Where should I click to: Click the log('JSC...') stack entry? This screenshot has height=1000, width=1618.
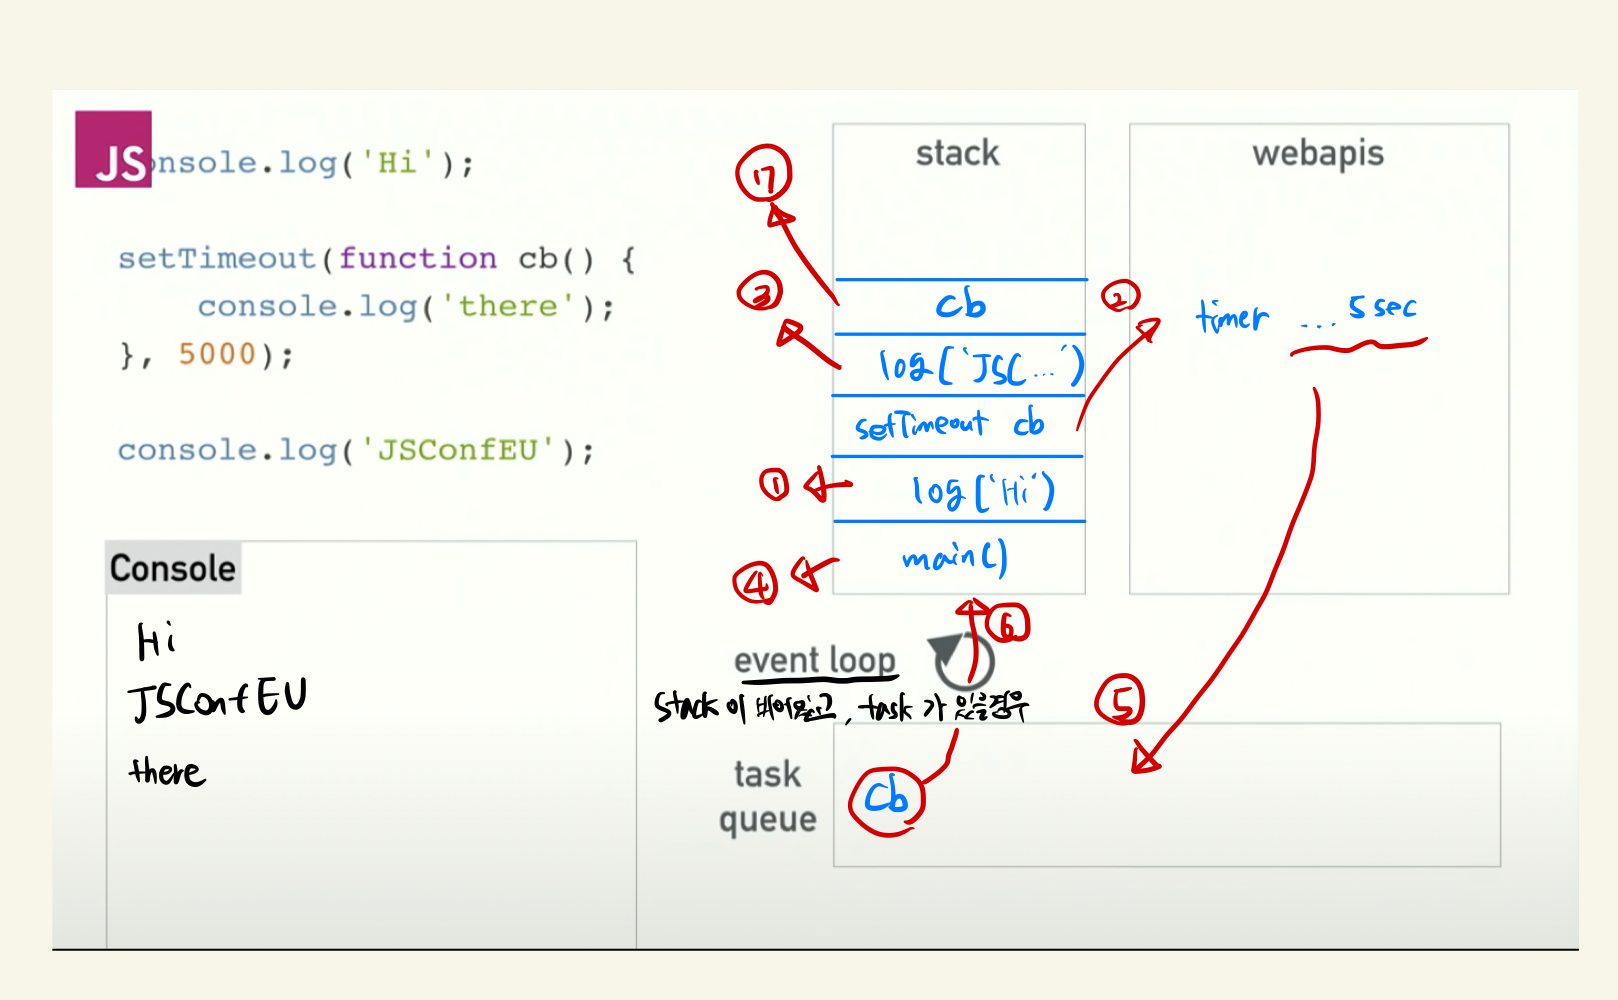pos(981,366)
